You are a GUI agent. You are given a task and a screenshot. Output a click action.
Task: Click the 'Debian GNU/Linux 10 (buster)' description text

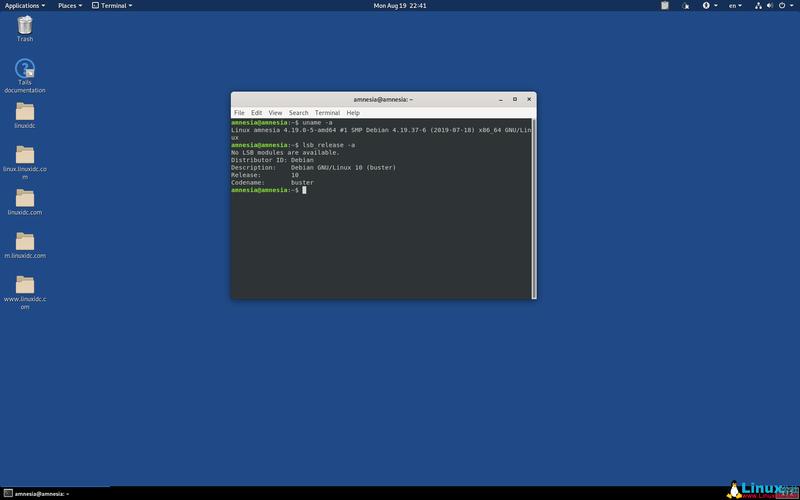point(343,167)
